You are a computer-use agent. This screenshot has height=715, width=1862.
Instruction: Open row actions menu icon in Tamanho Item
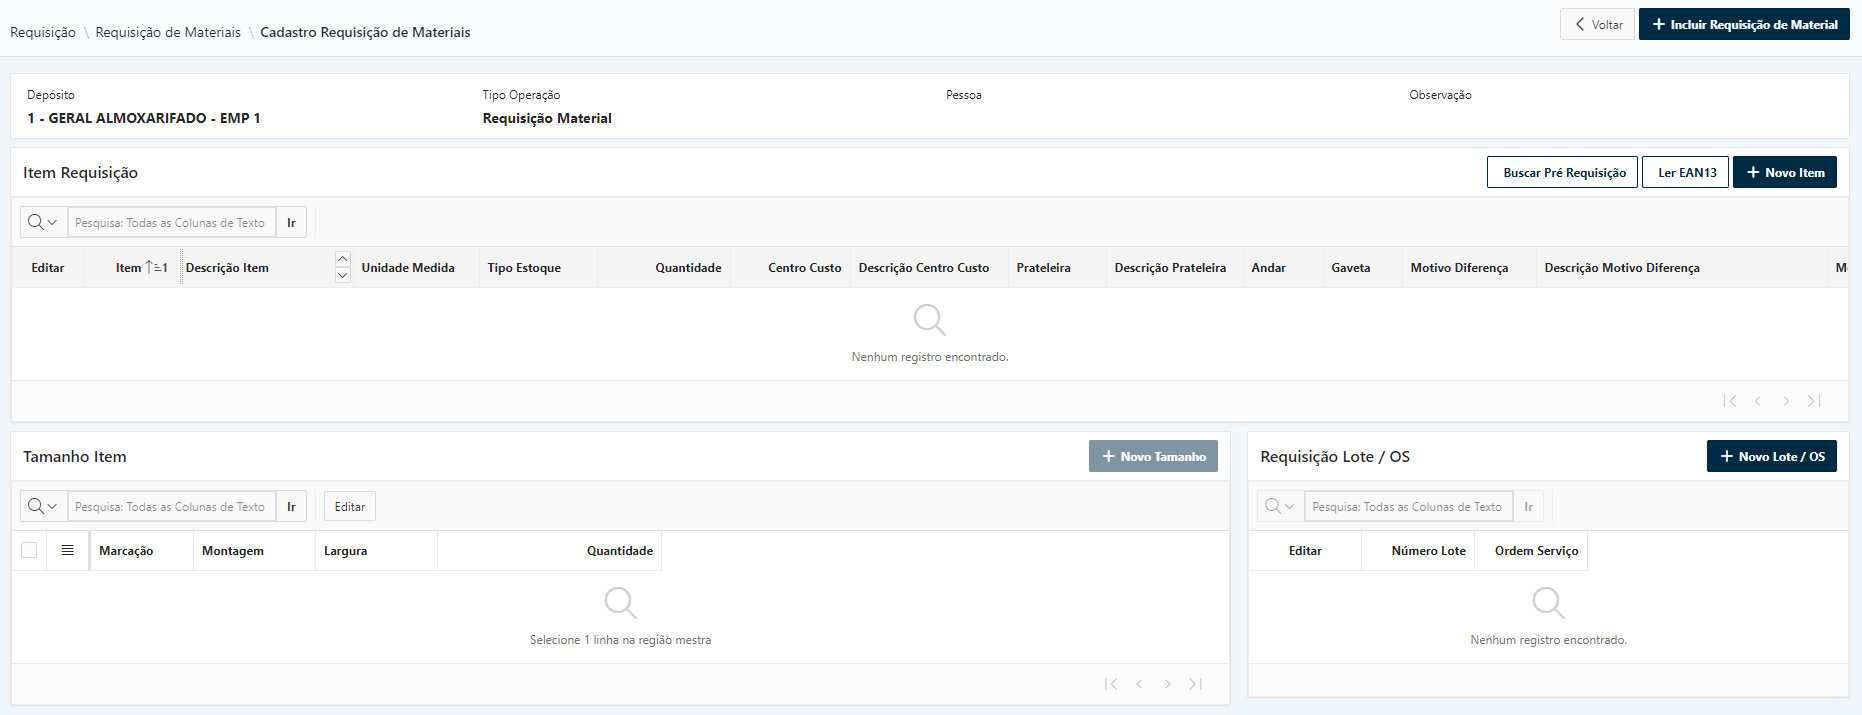67,551
